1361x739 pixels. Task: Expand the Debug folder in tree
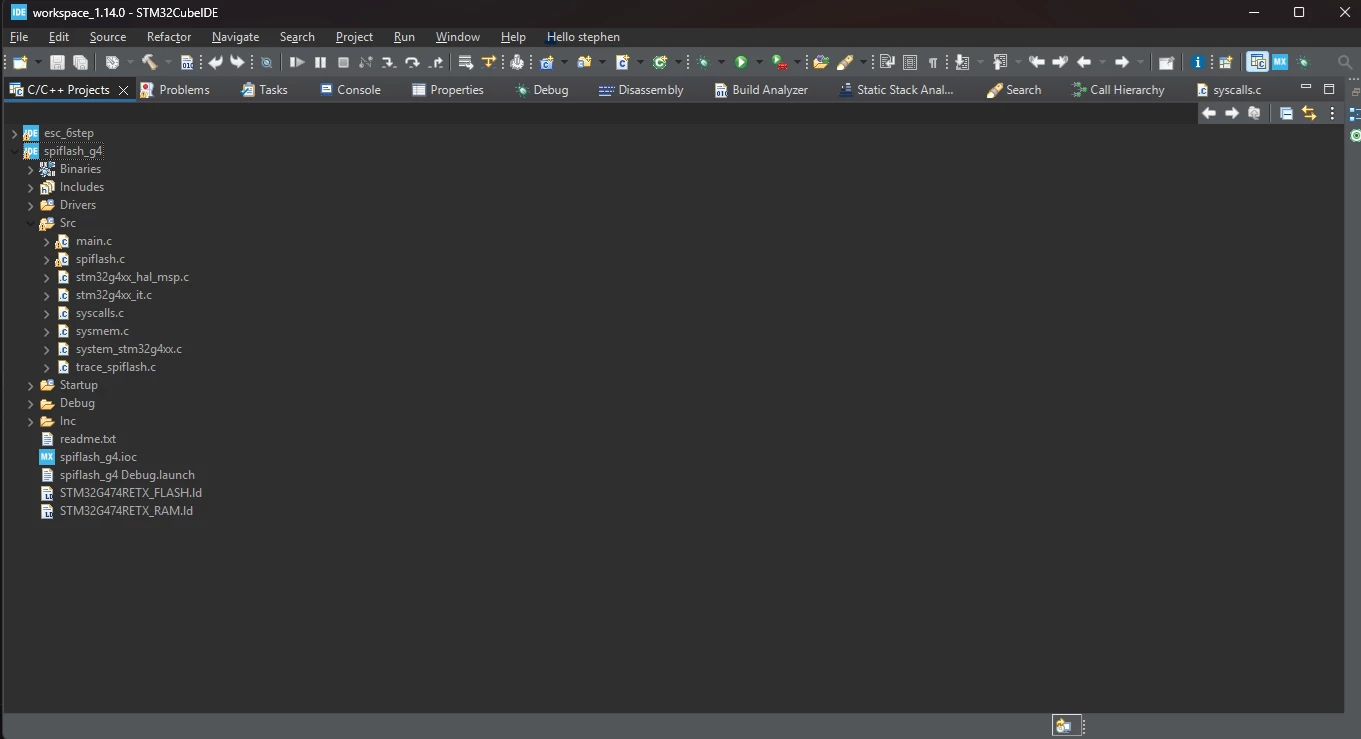tap(31, 404)
